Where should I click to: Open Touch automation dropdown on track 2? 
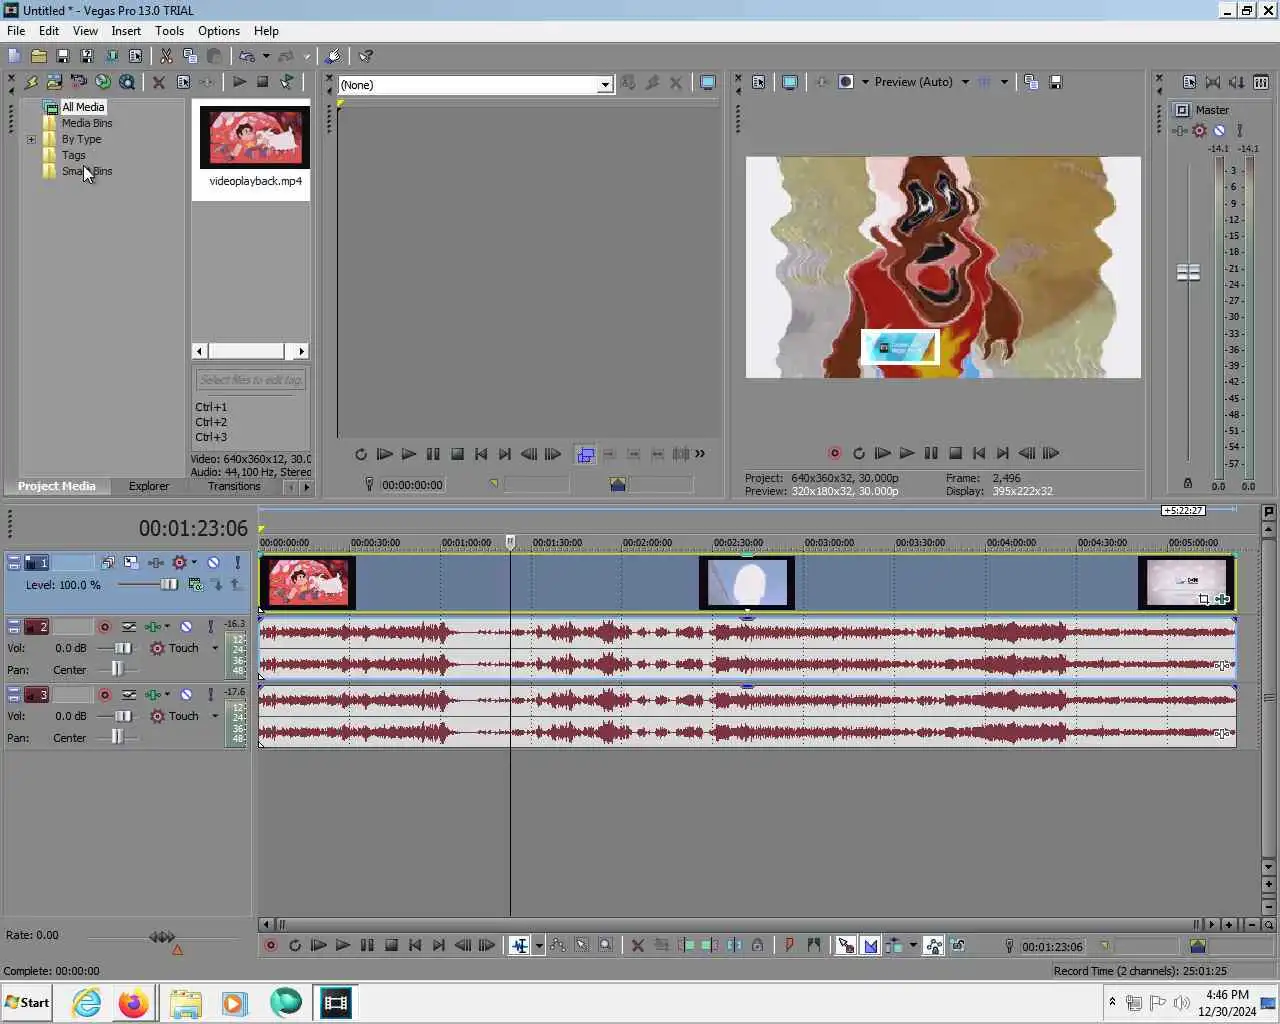[x=215, y=648]
